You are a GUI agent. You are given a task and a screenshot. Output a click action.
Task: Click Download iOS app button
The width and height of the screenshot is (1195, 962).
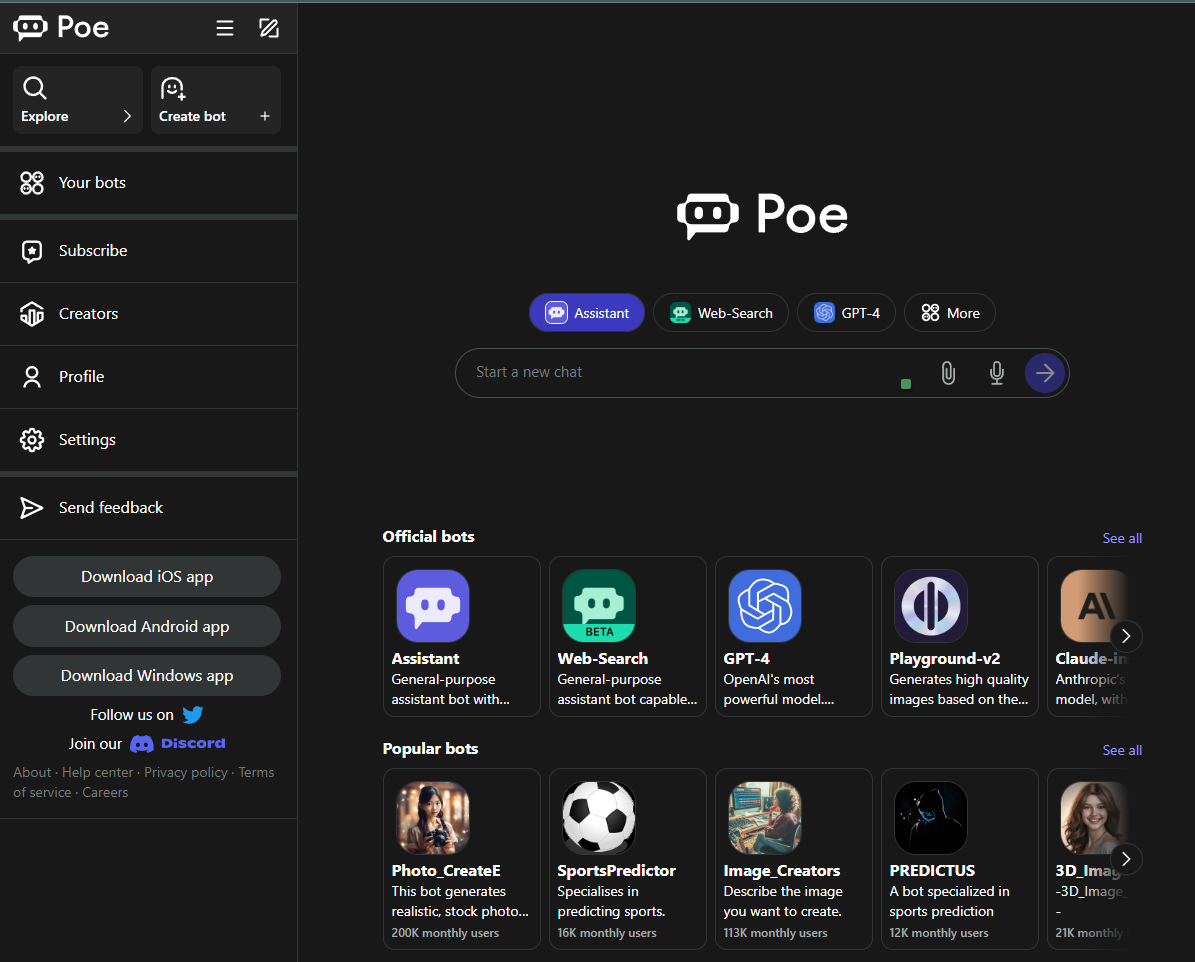[x=147, y=576]
